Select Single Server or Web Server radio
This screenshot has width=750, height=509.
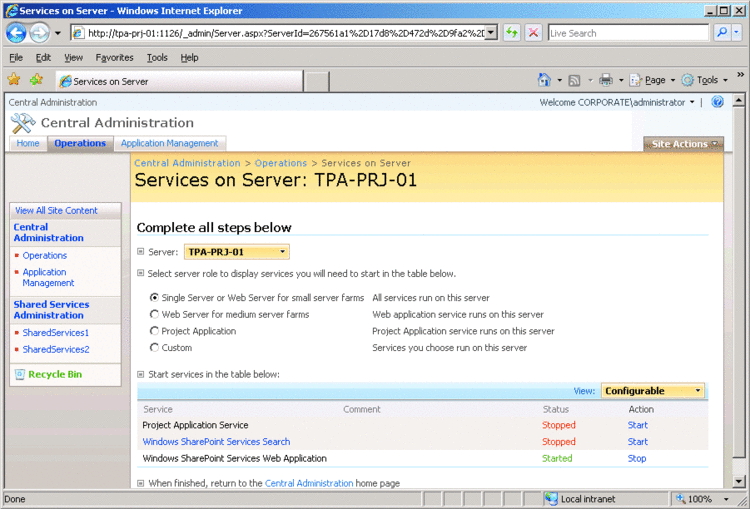154,298
